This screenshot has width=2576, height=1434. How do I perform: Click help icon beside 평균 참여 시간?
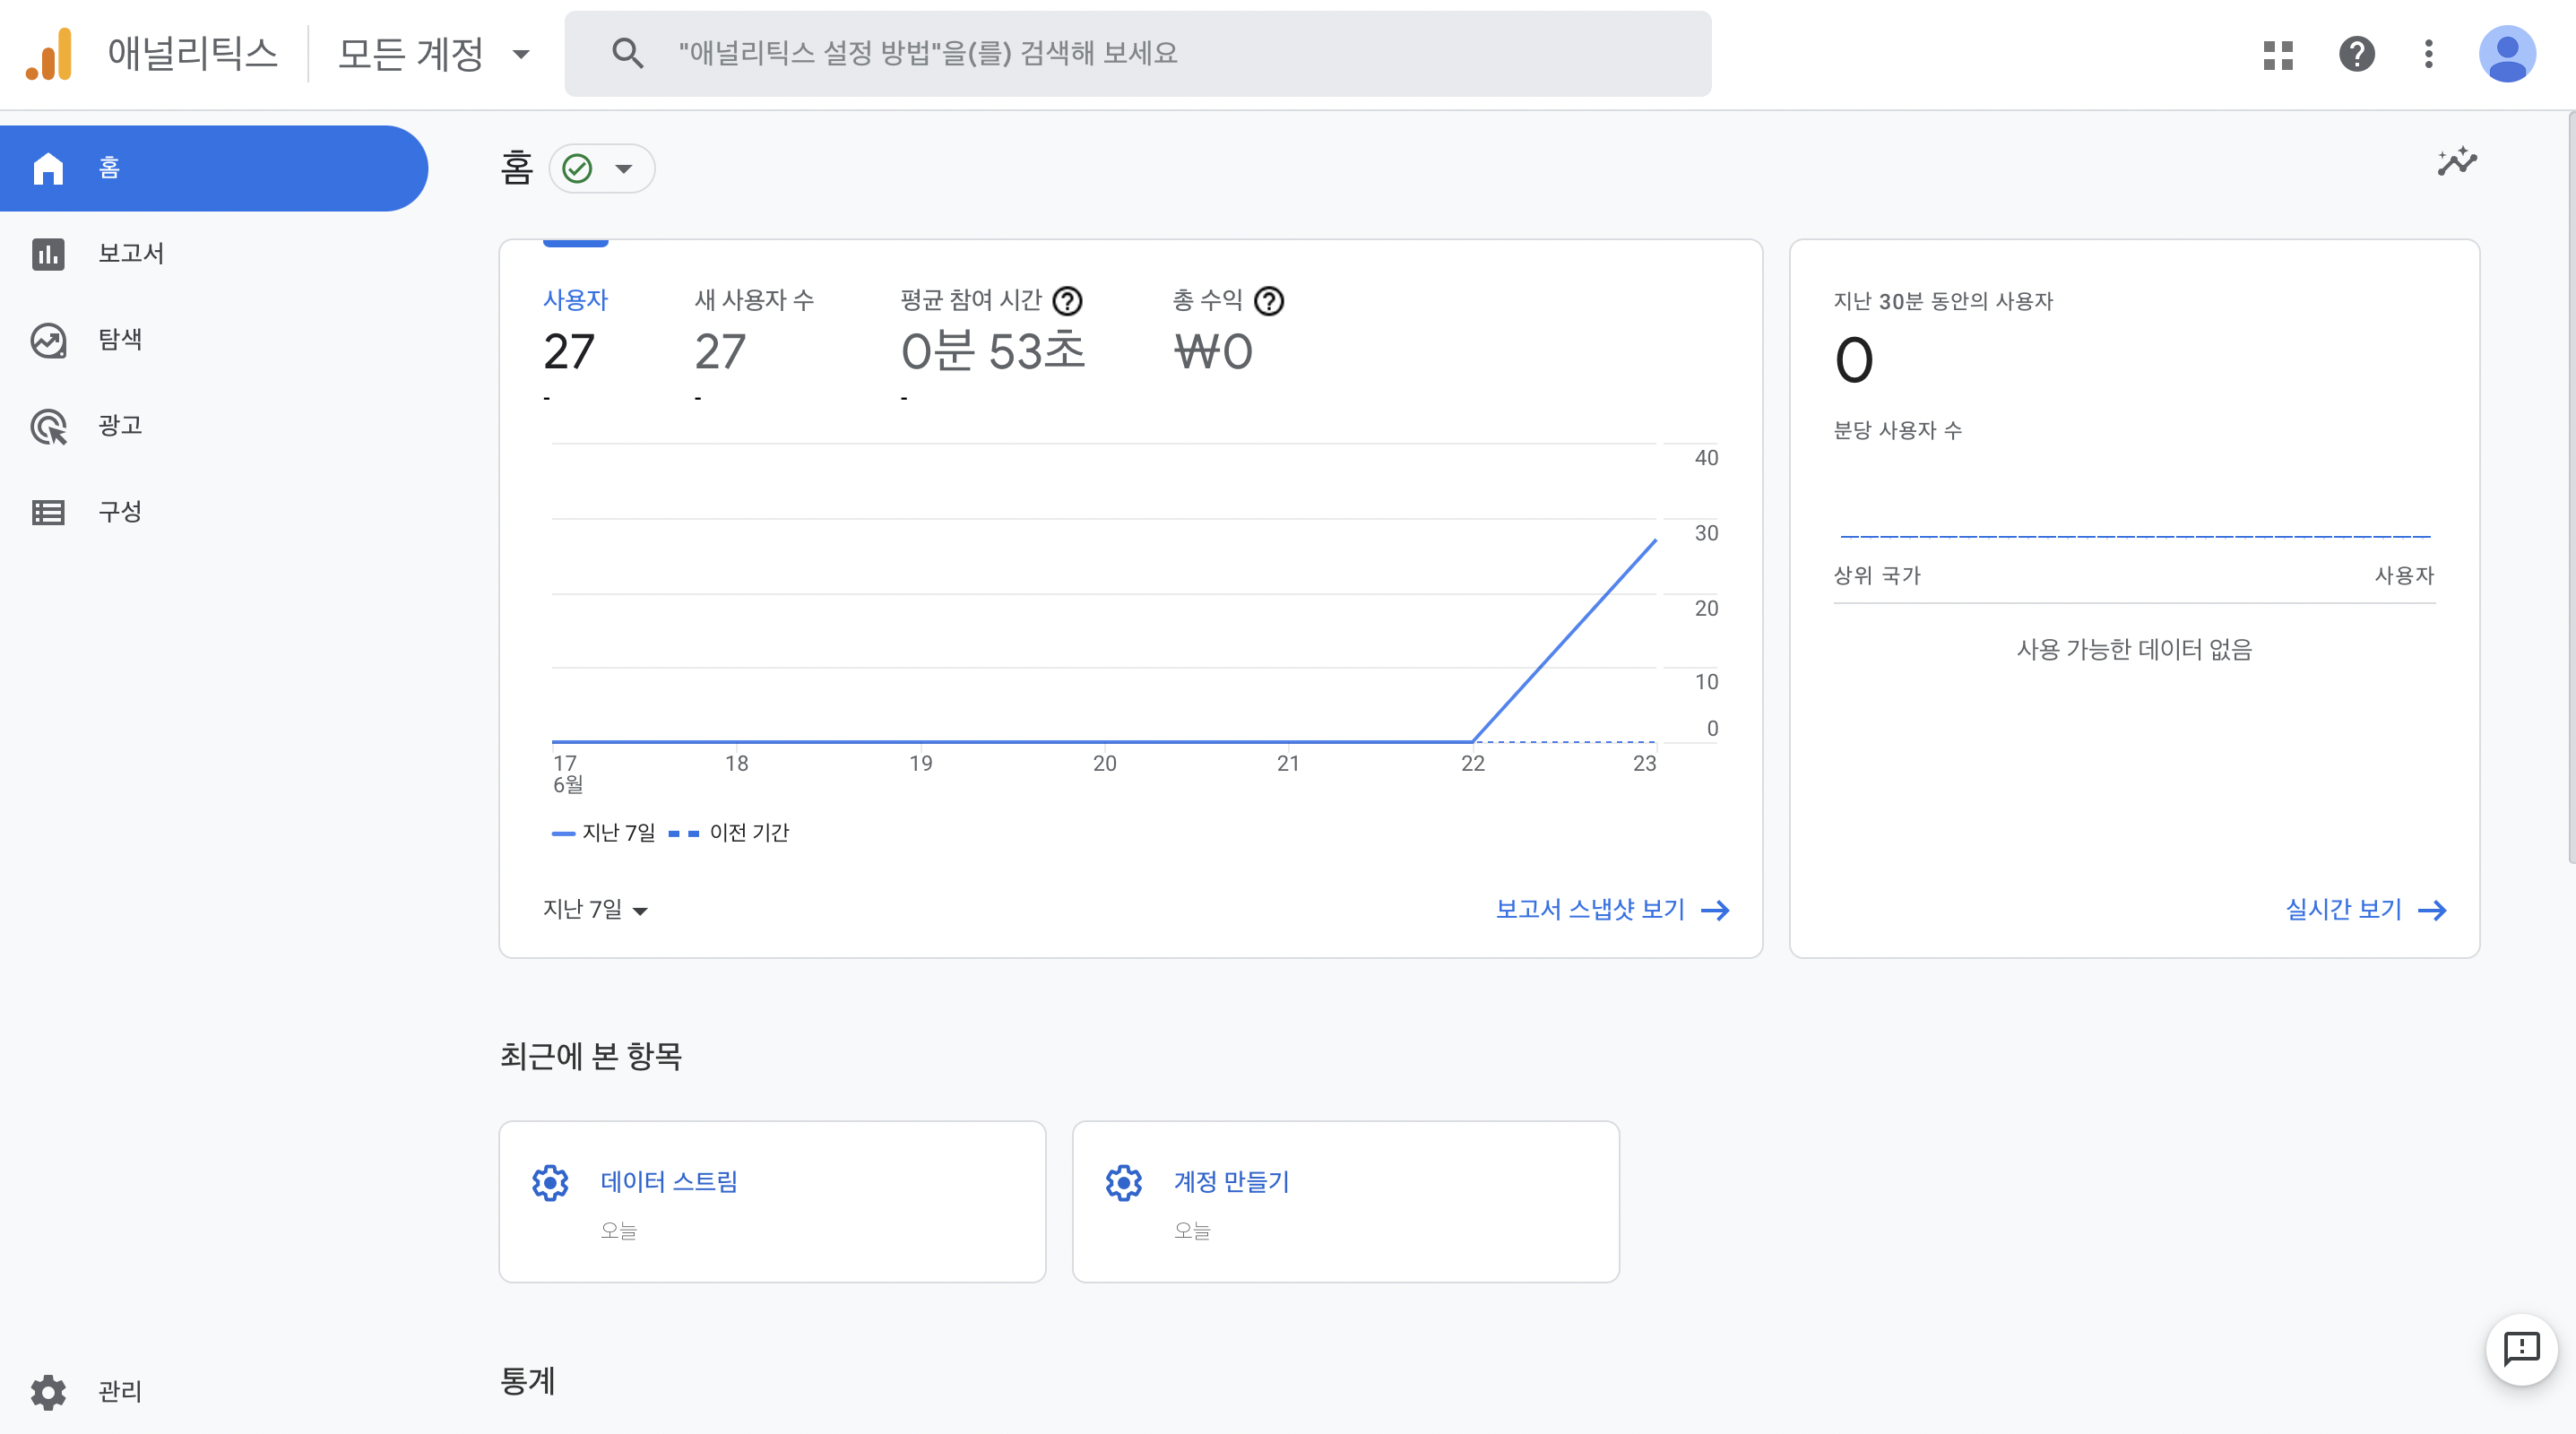[x=1068, y=301]
